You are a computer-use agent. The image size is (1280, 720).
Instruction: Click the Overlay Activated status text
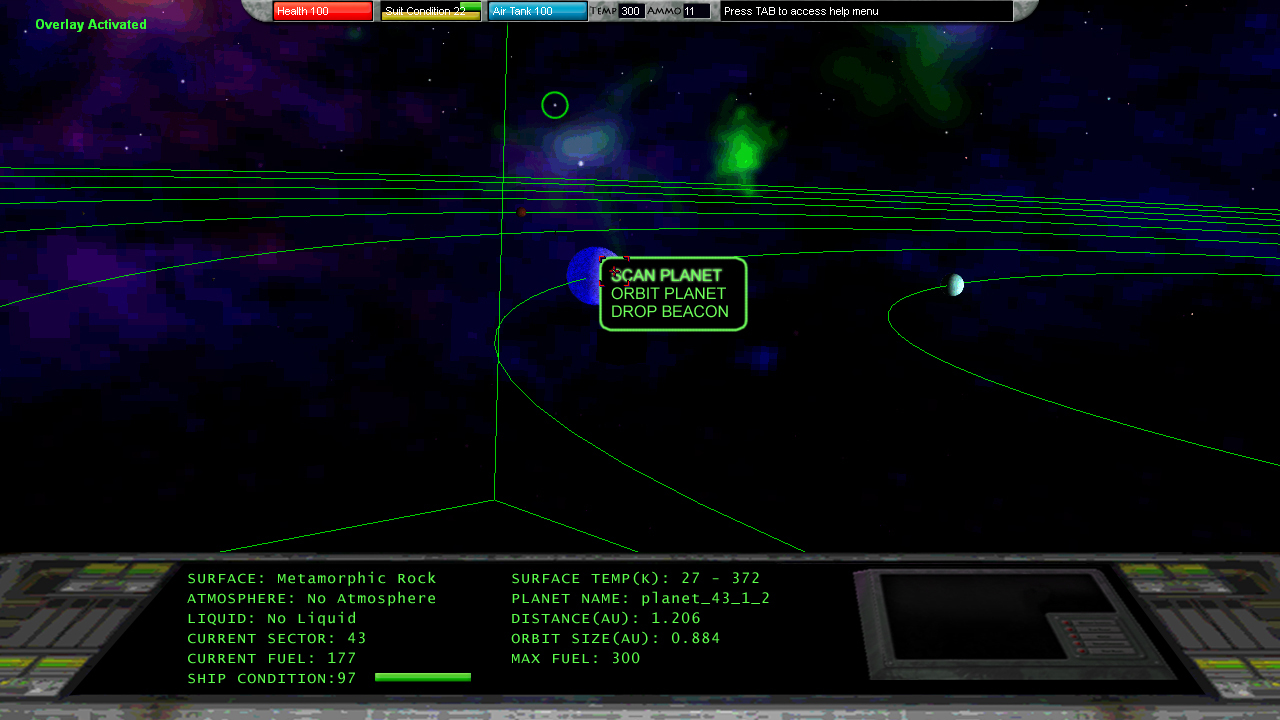click(91, 25)
